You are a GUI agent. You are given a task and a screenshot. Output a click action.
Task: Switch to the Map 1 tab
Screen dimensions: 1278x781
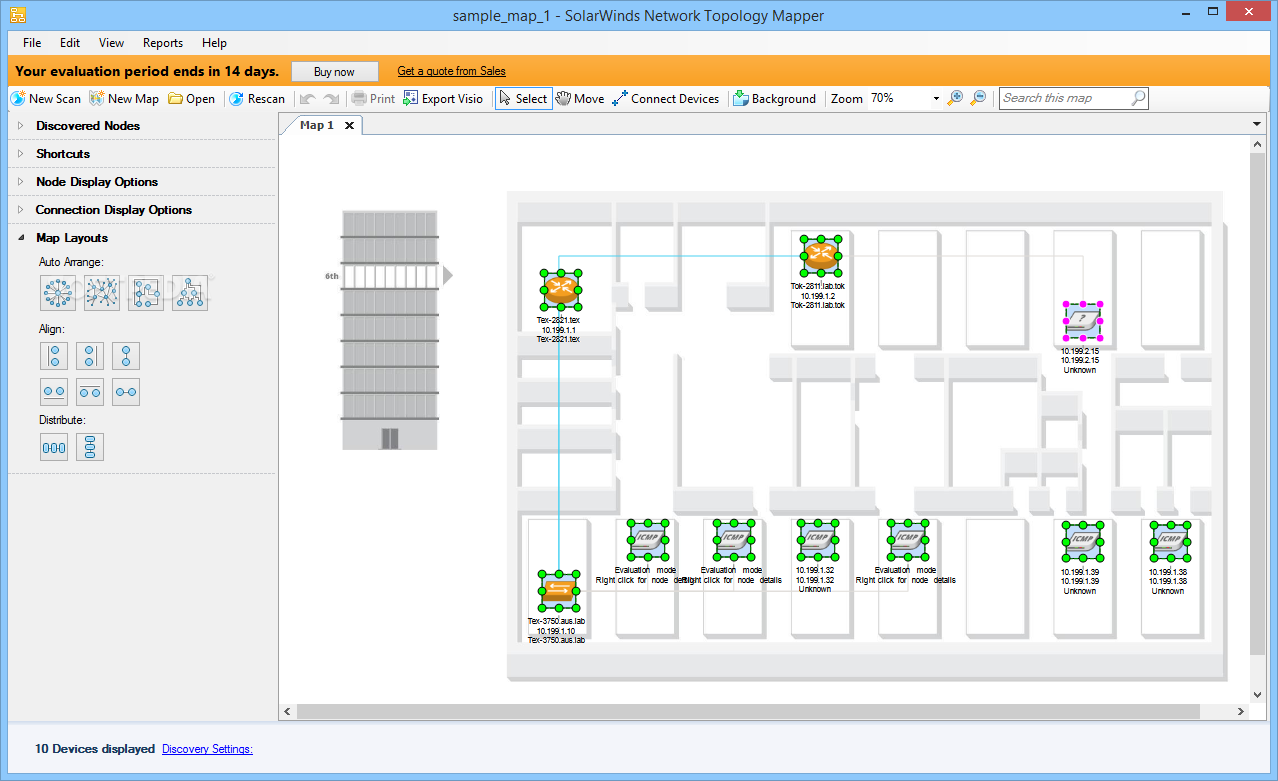point(317,125)
